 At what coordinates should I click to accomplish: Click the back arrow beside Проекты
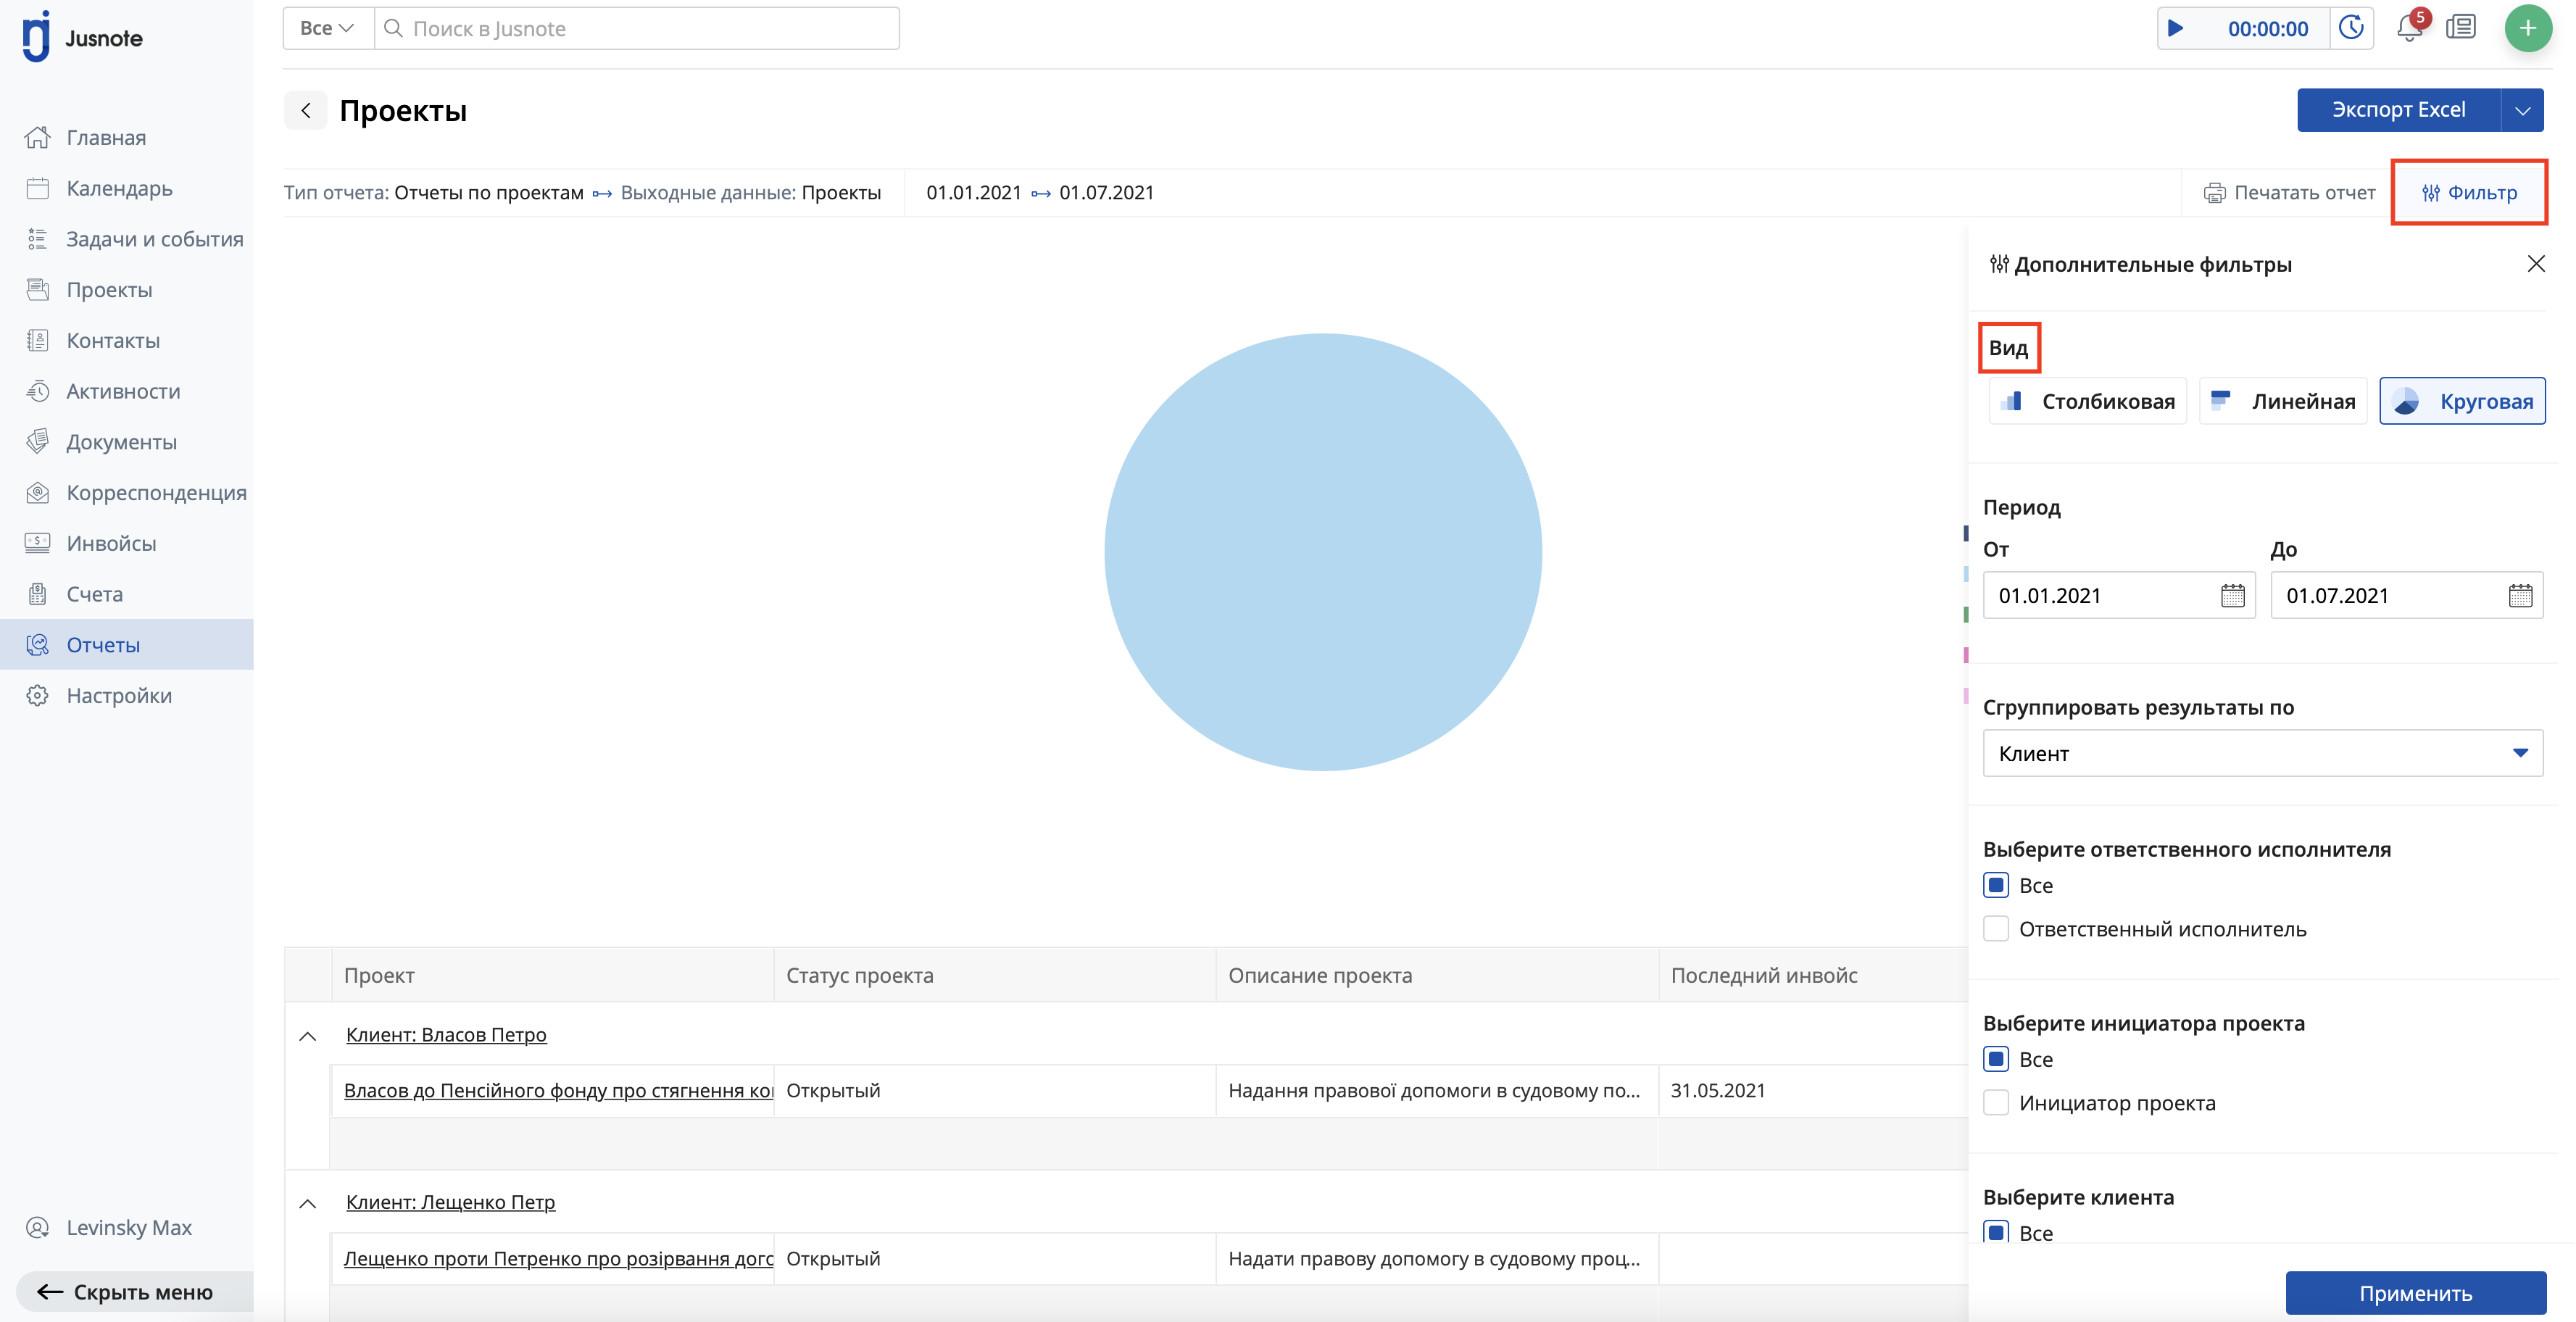coord(306,110)
